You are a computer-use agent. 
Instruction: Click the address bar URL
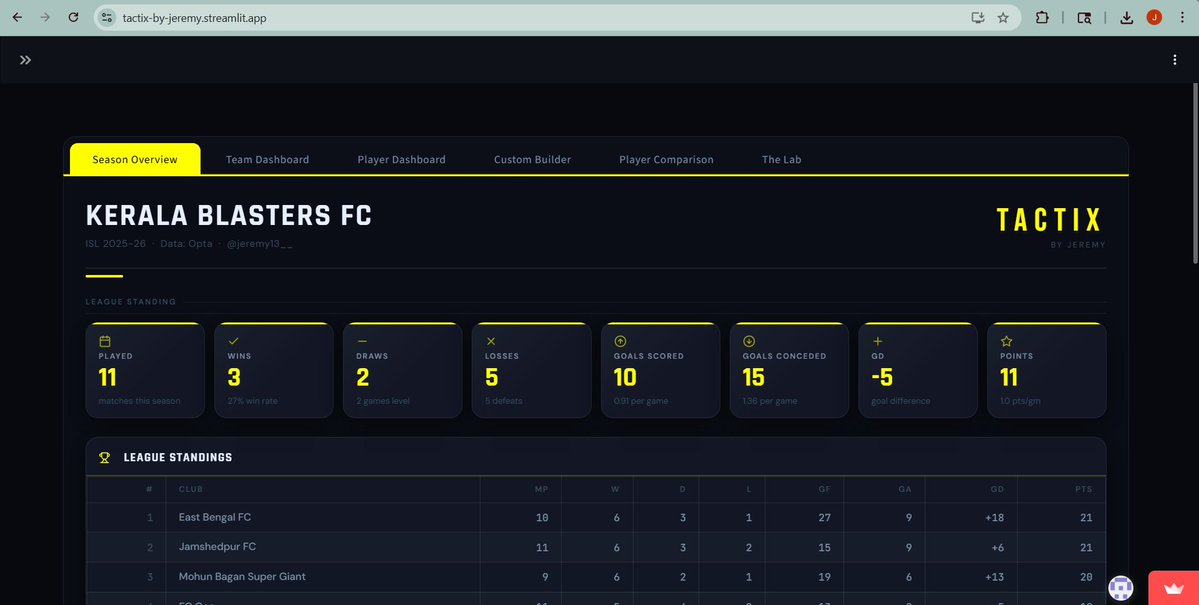click(x=194, y=18)
